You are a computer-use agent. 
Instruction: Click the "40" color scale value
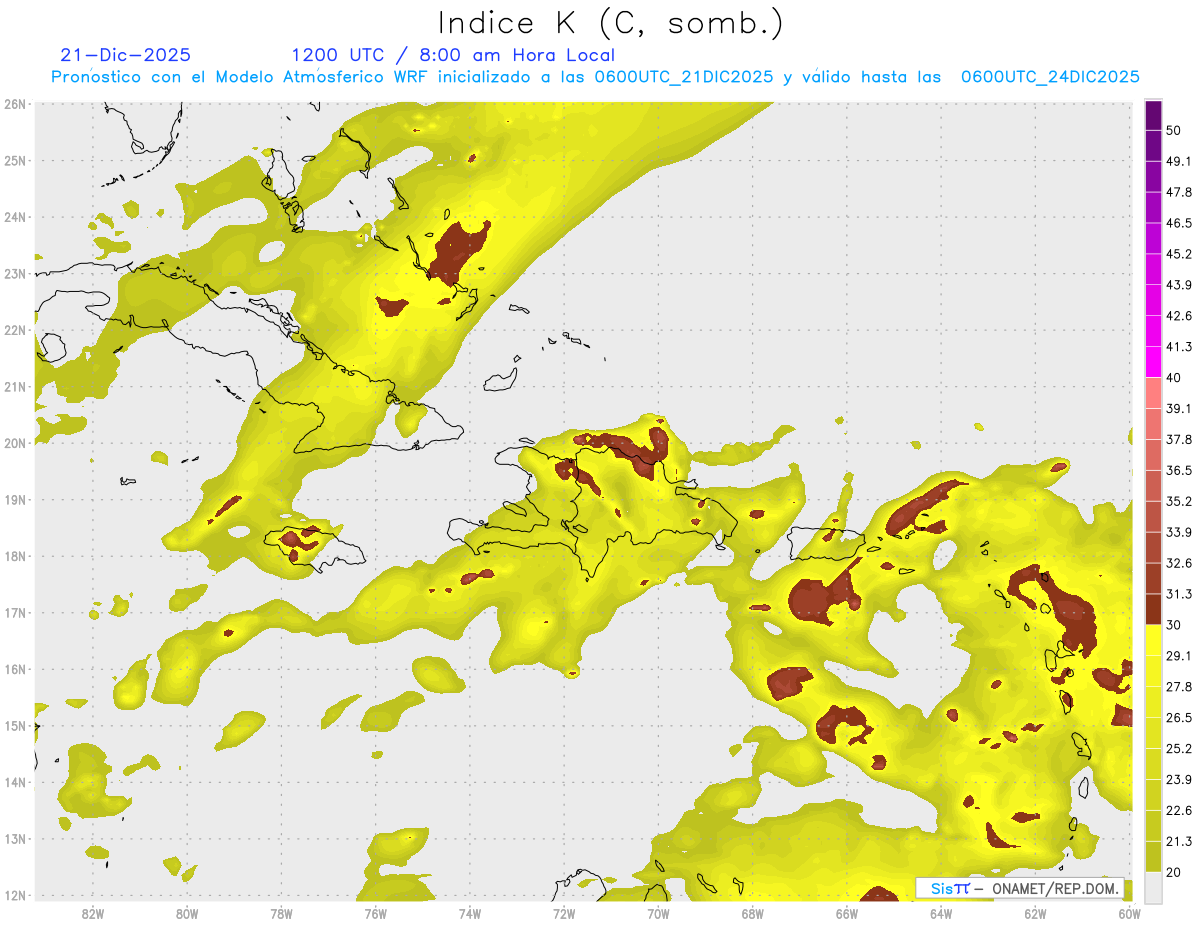[x=1174, y=377]
